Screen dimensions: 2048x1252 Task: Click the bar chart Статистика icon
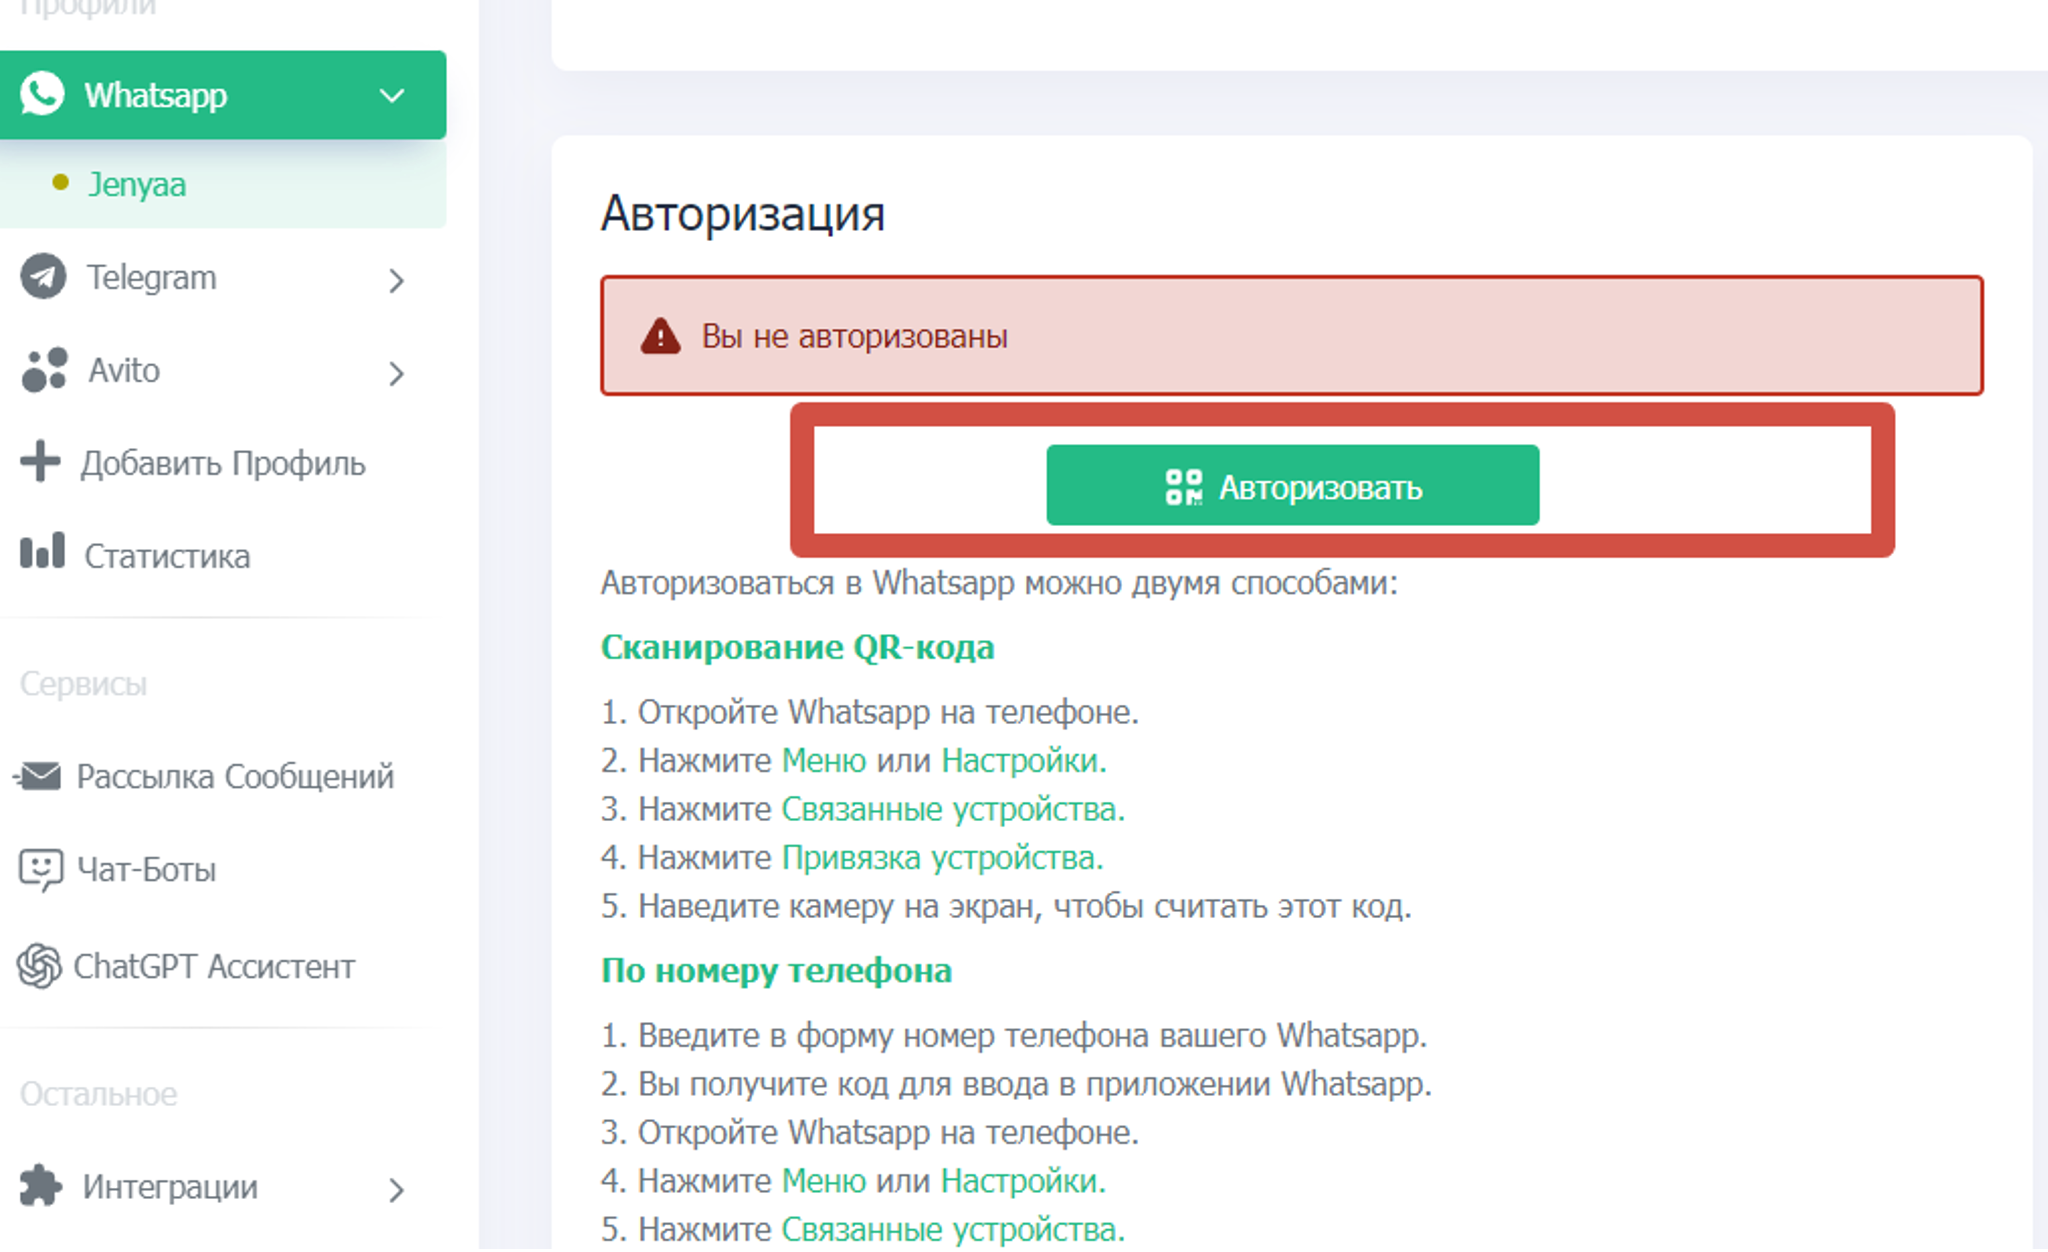click(x=42, y=550)
